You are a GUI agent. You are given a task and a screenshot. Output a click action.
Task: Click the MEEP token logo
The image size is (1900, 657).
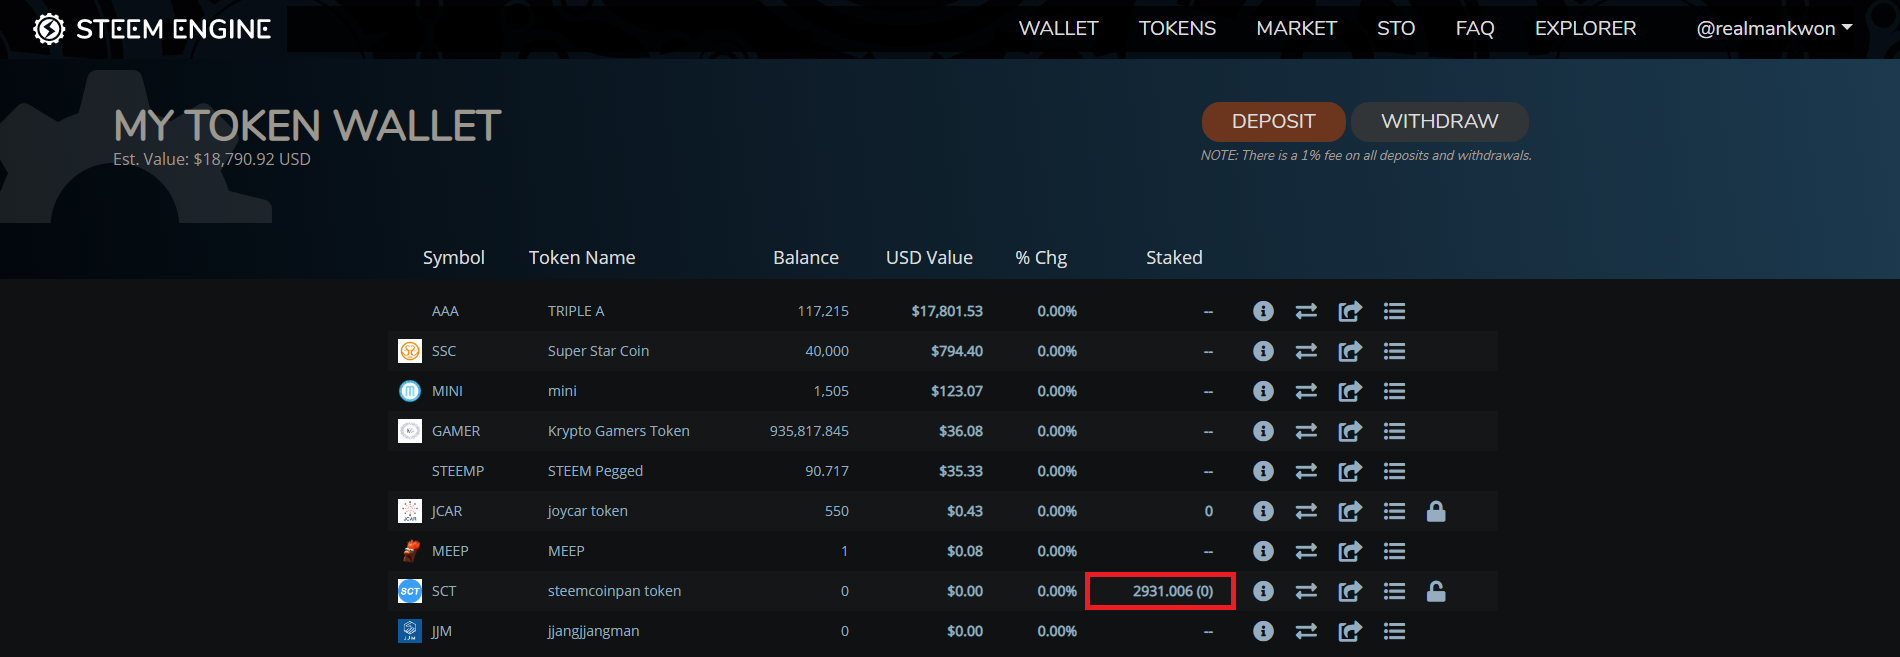410,551
